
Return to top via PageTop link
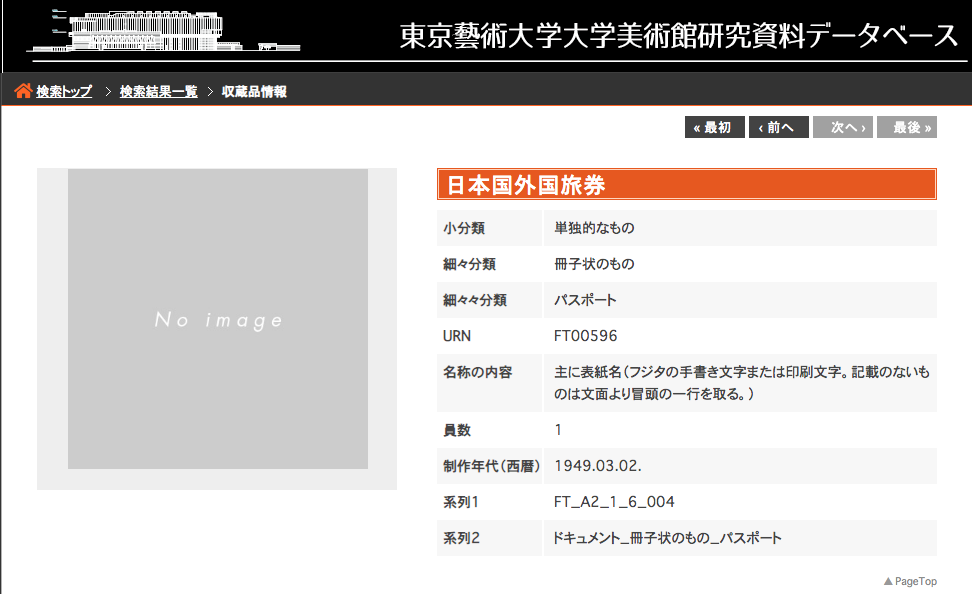(x=910, y=581)
